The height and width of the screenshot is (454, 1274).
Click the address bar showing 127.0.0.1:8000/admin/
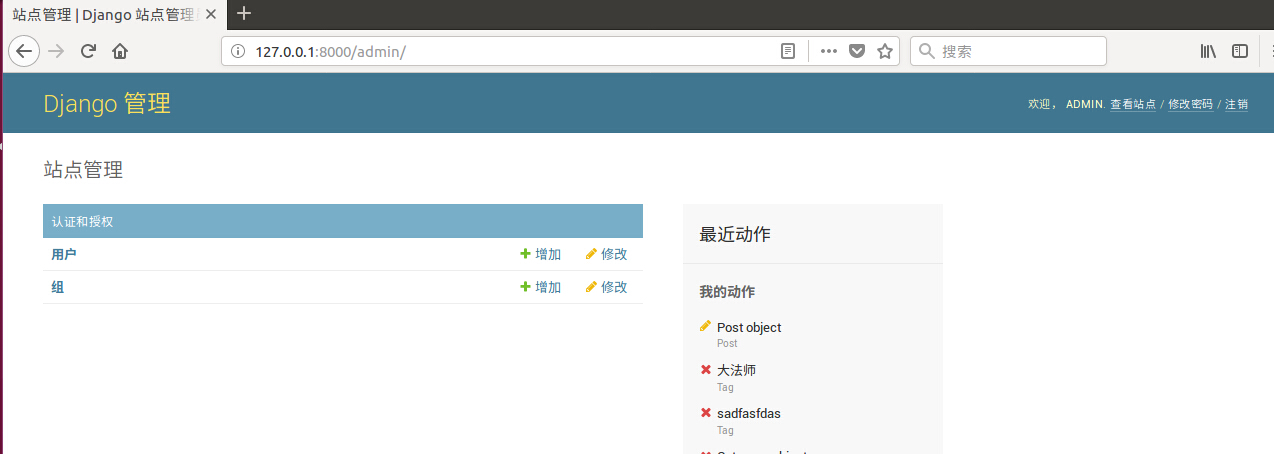[x=500, y=51]
